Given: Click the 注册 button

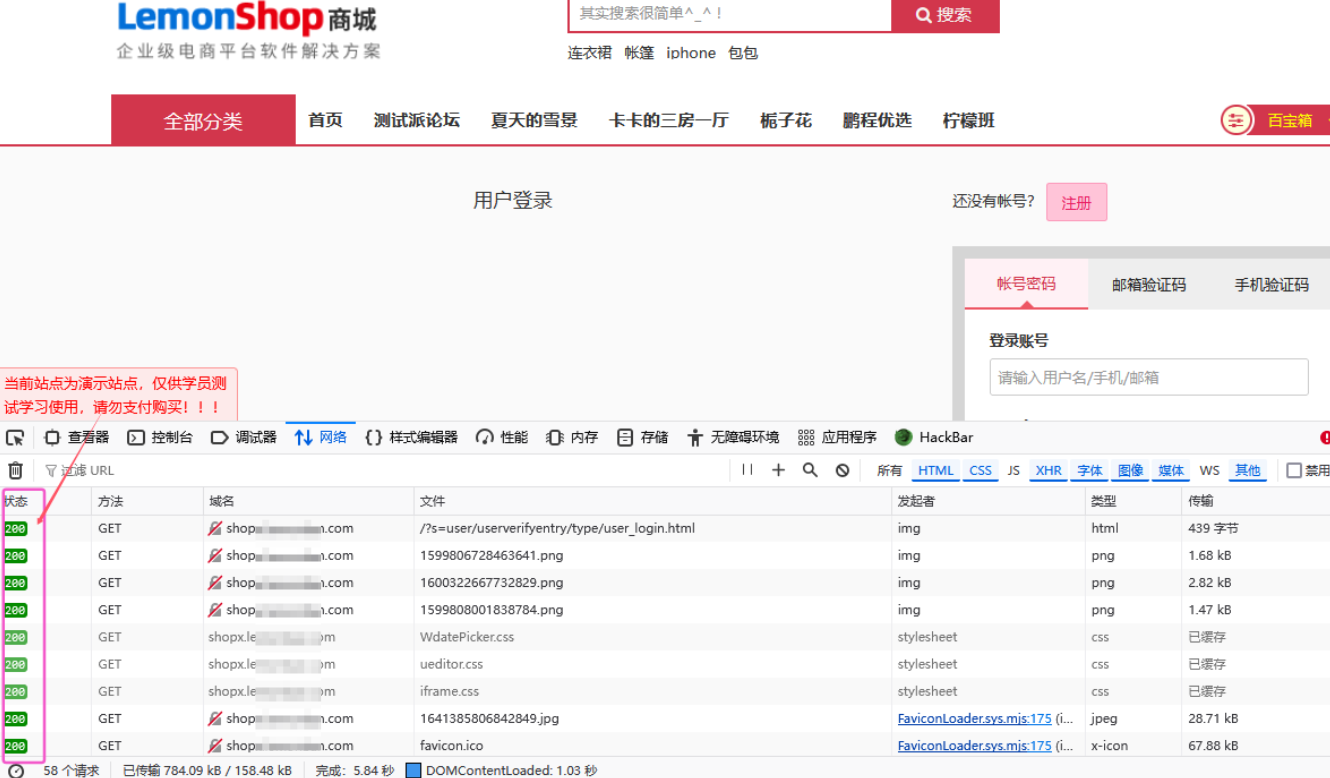Looking at the screenshot, I should 1076,203.
